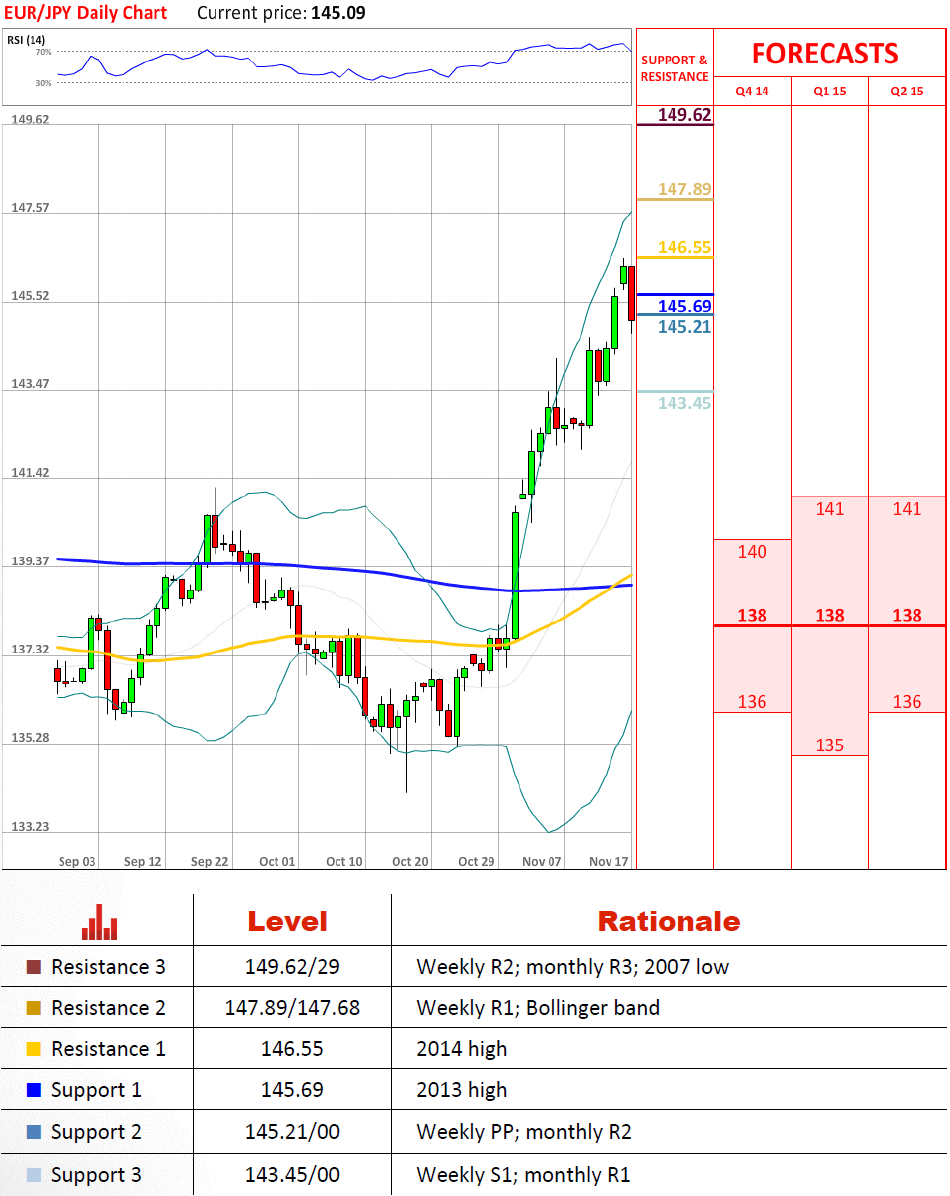Click the Sep 03 date axis label
The width and height of the screenshot is (950, 1196).
pos(77,861)
